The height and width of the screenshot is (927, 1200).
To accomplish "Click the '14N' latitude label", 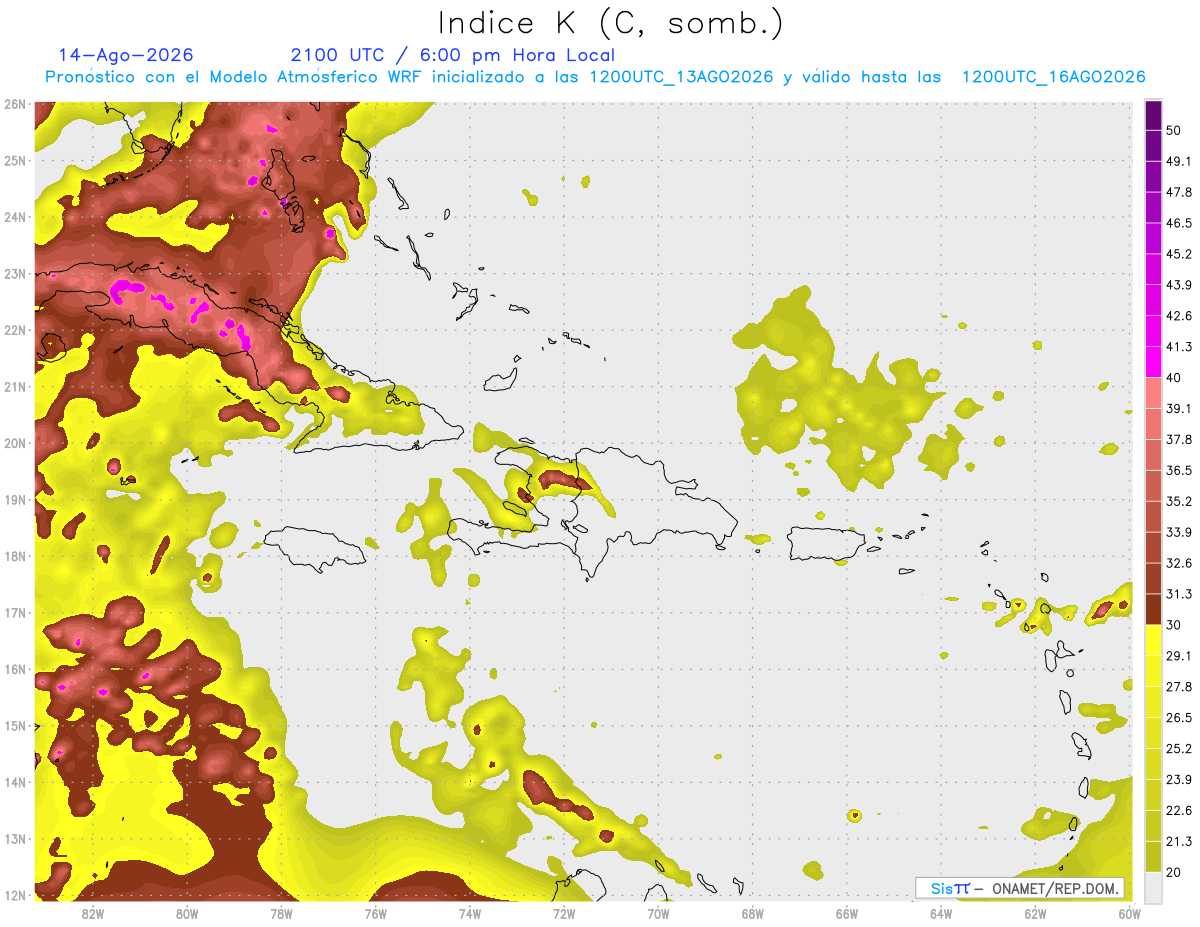I will (x=14, y=782).
